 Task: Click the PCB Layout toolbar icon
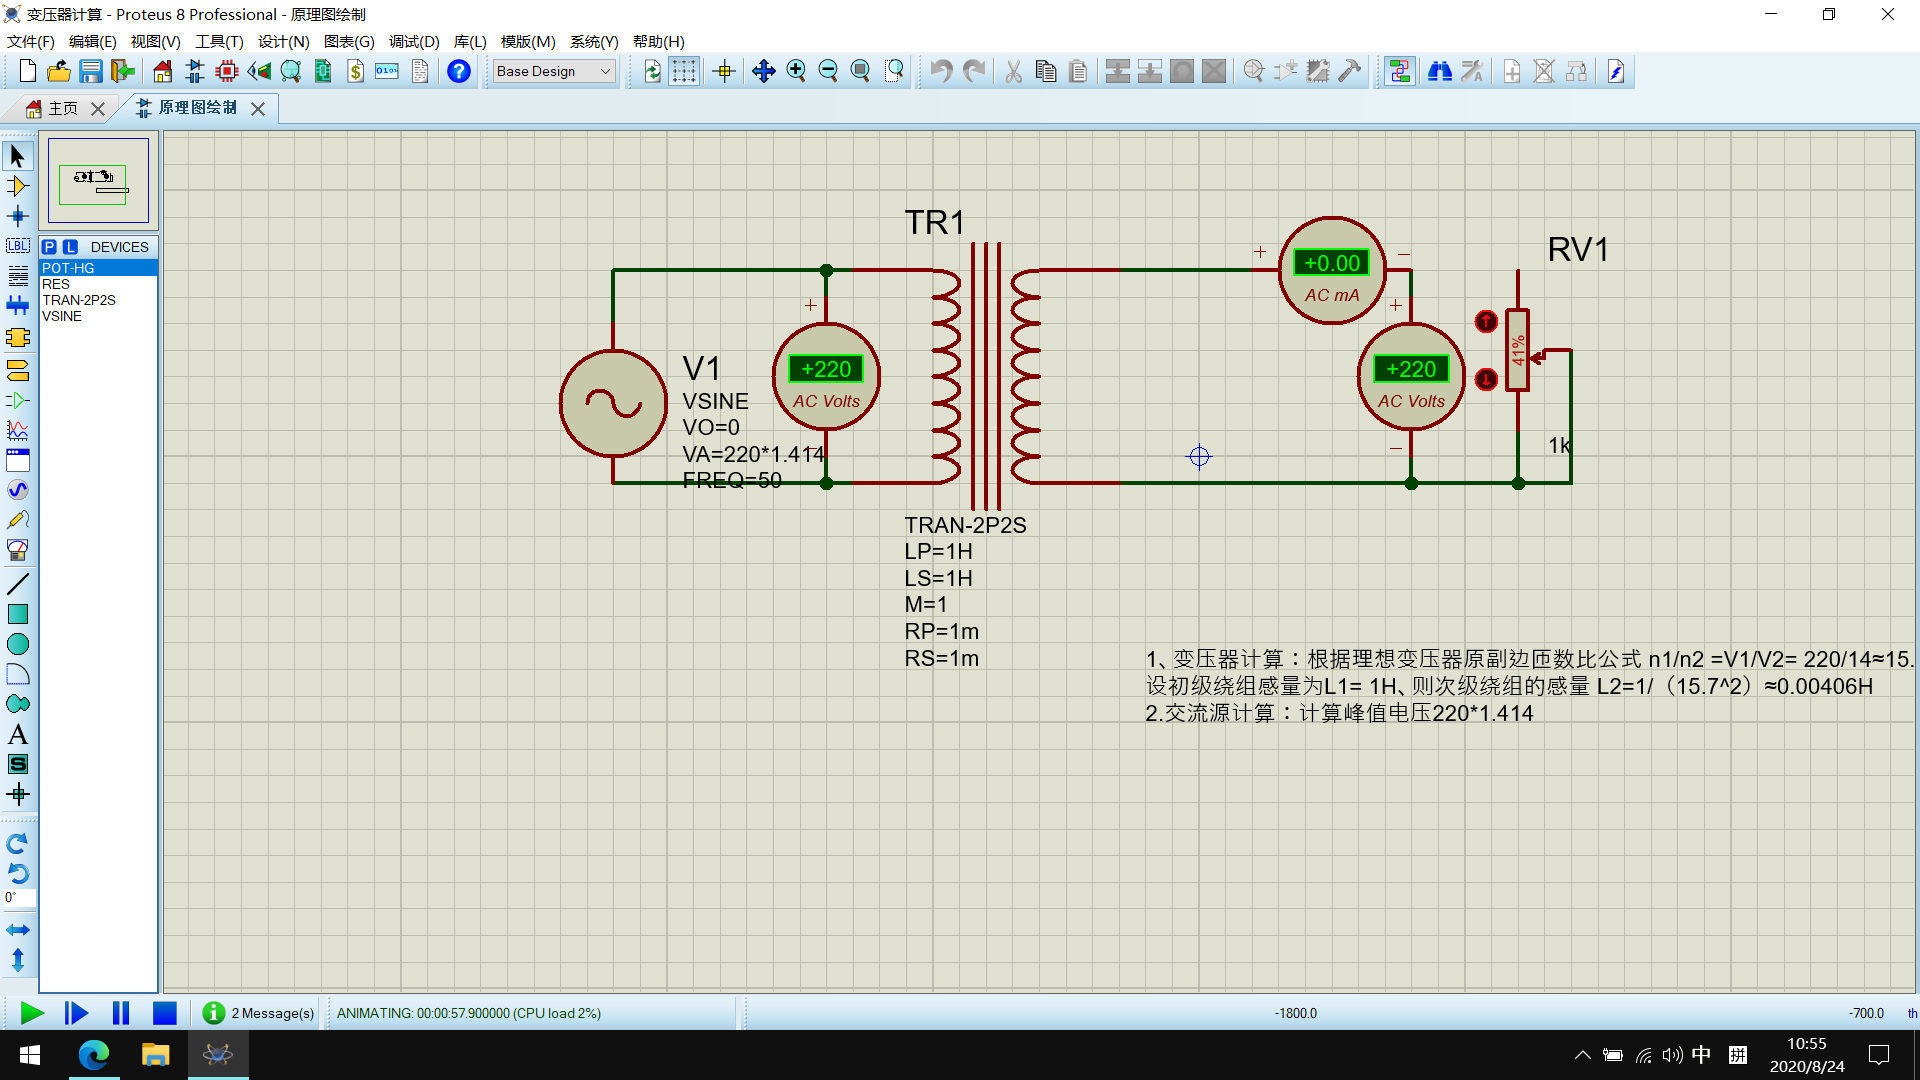[x=227, y=71]
